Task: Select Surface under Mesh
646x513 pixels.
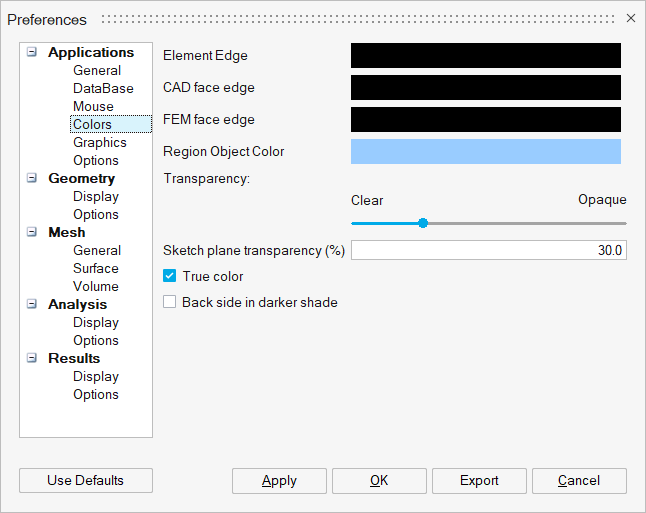Action: [x=96, y=269]
